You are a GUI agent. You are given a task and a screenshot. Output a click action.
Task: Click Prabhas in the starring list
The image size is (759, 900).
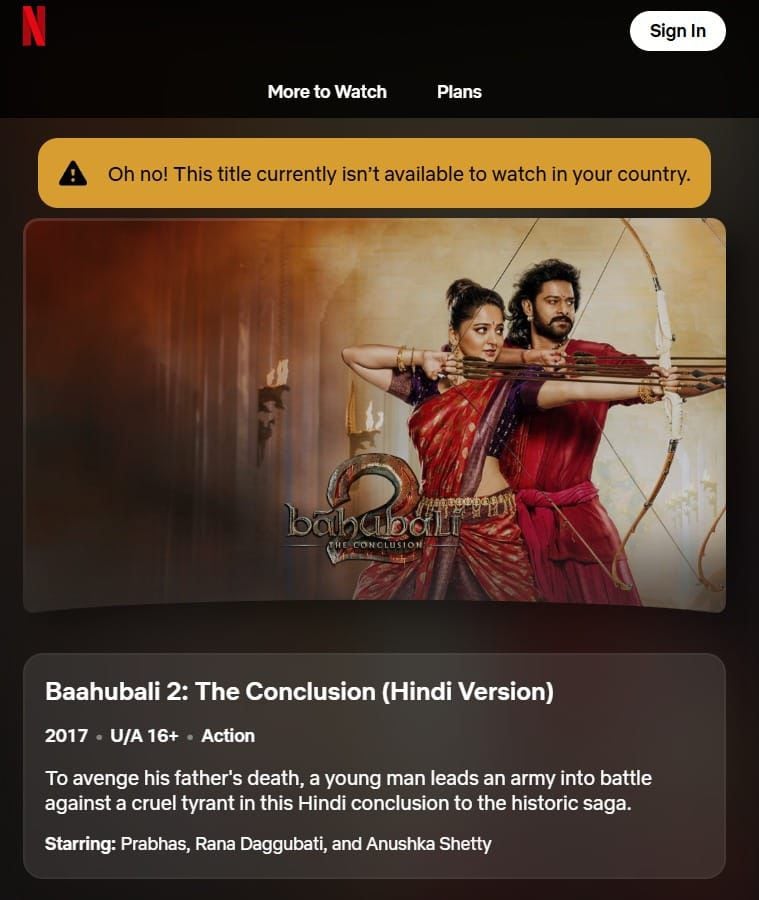[x=155, y=844]
